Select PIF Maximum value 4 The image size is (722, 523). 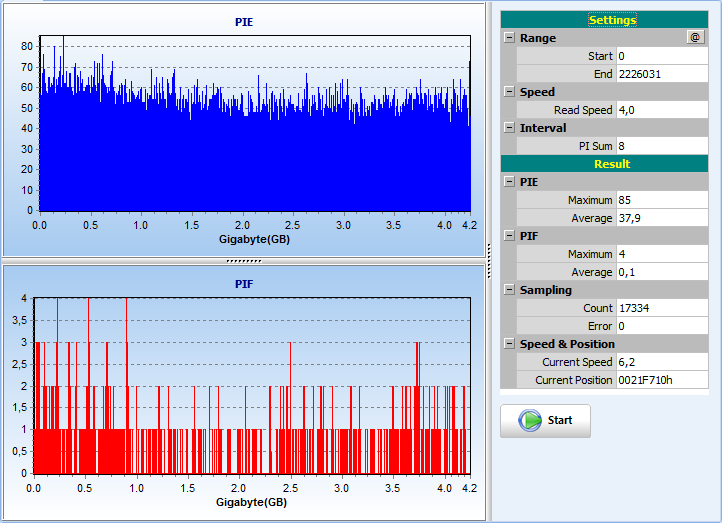662,254
